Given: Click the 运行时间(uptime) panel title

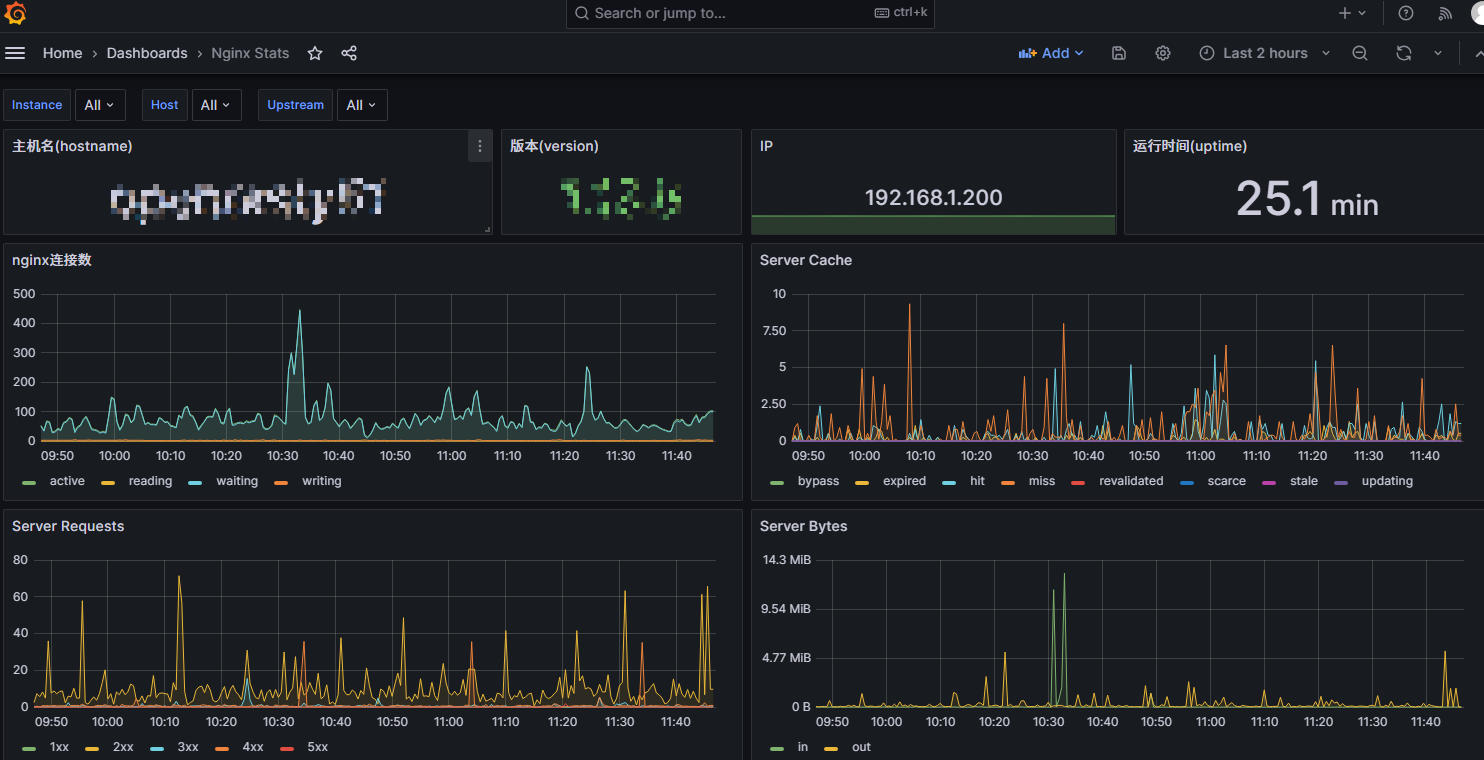Looking at the screenshot, I should pos(1190,146).
